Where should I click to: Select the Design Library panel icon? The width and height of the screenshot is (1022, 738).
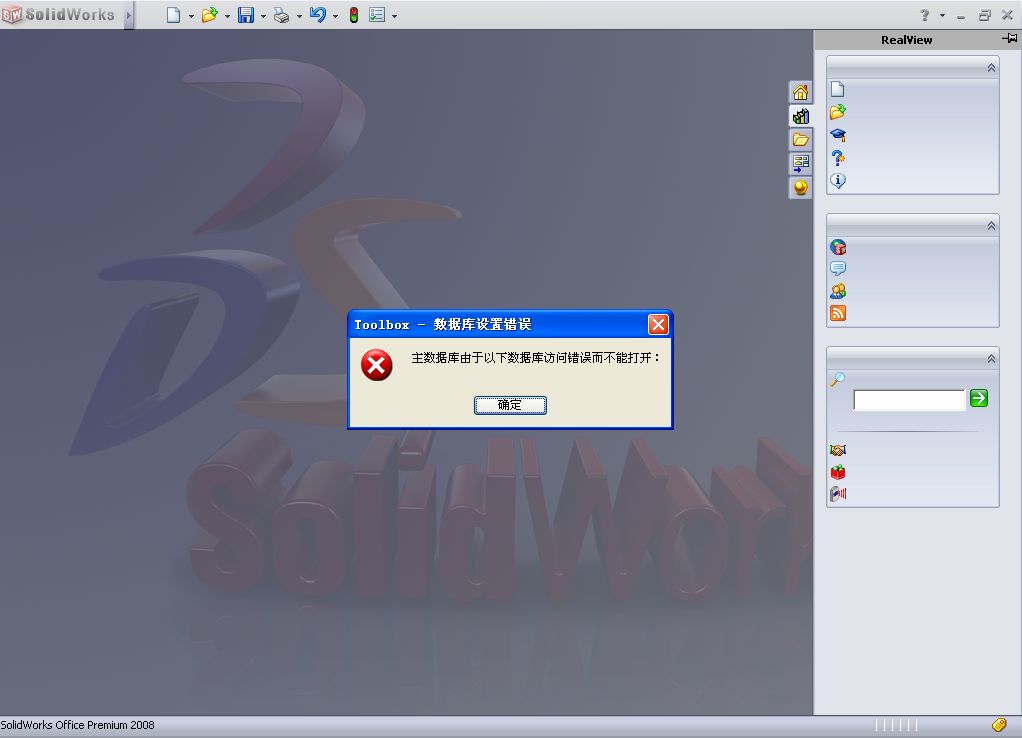tap(800, 116)
